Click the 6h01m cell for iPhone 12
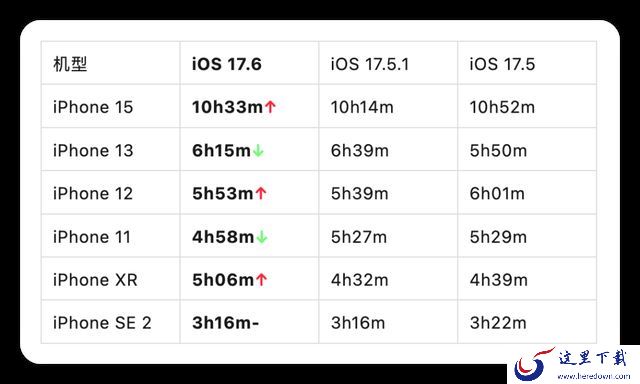The width and height of the screenshot is (640, 384). click(x=497, y=193)
